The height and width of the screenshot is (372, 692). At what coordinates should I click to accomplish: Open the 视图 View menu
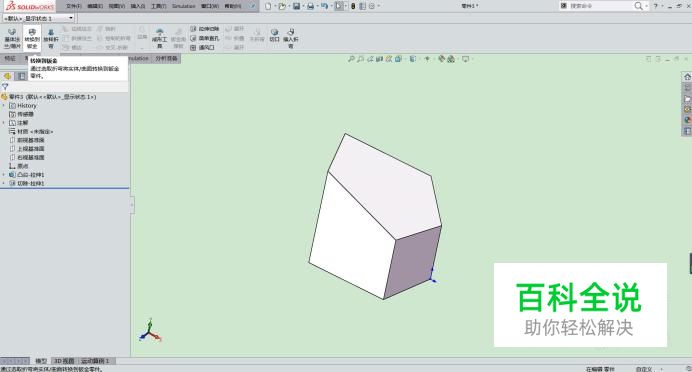pos(117,6)
